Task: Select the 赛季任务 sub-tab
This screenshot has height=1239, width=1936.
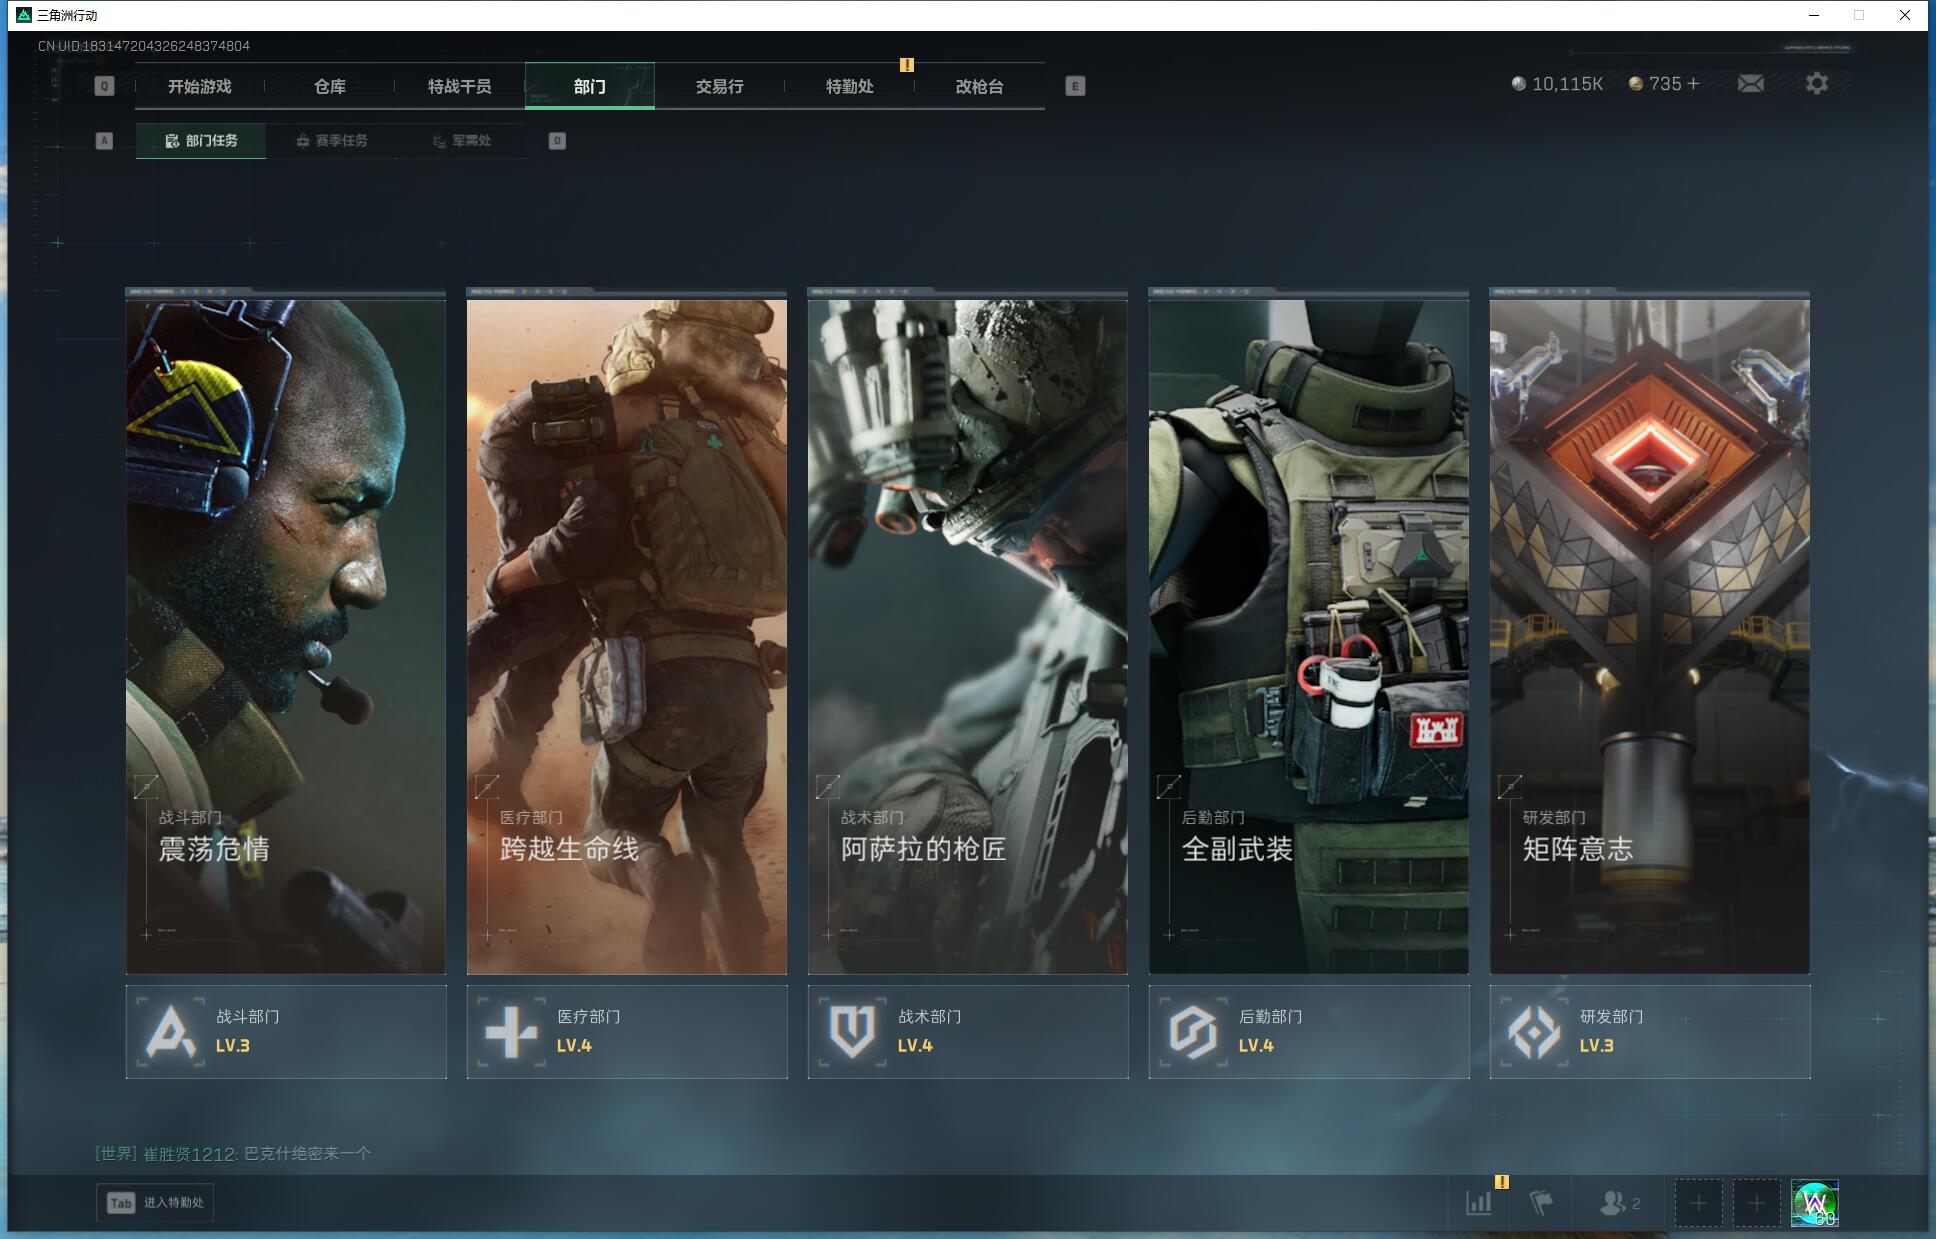Action: coord(332,141)
